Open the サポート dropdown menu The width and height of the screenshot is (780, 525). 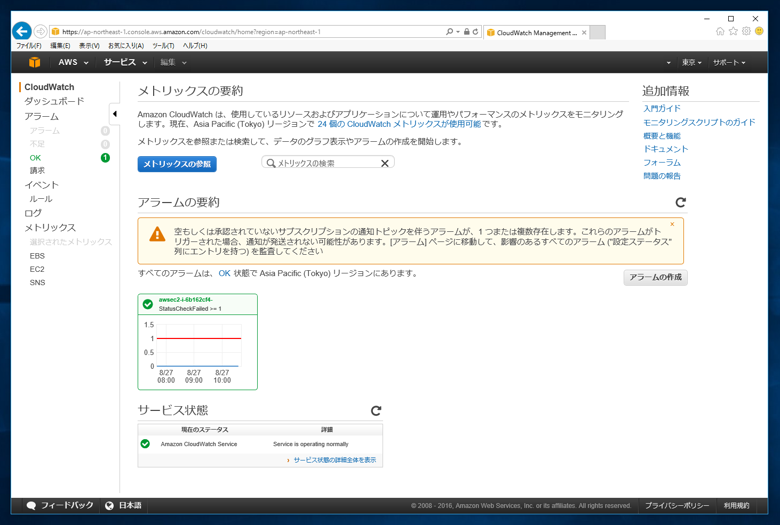(x=729, y=62)
